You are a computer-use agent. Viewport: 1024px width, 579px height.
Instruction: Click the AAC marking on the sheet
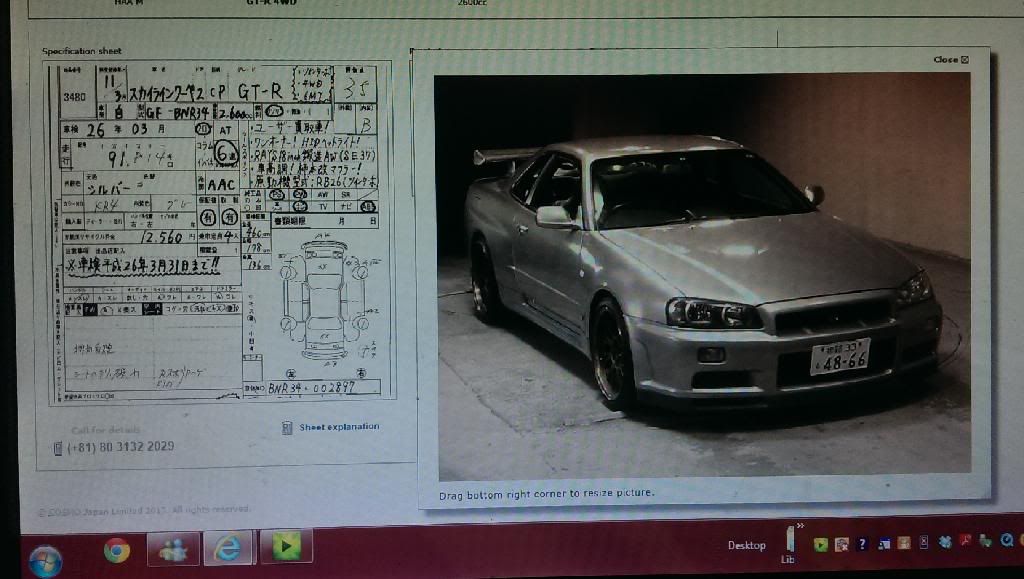tap(221, 185)
